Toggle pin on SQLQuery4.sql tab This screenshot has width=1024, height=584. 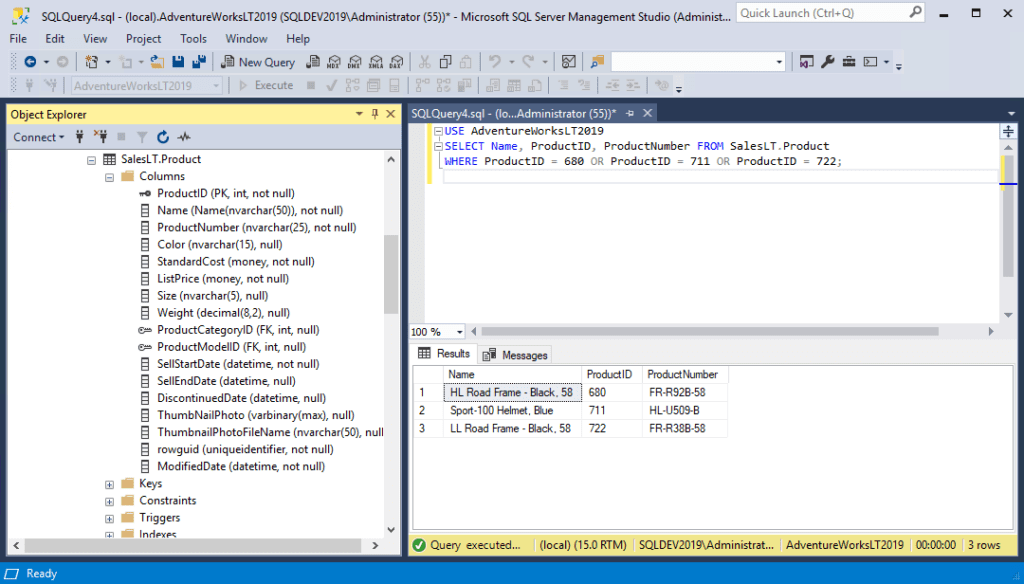[x=630, y=113]
